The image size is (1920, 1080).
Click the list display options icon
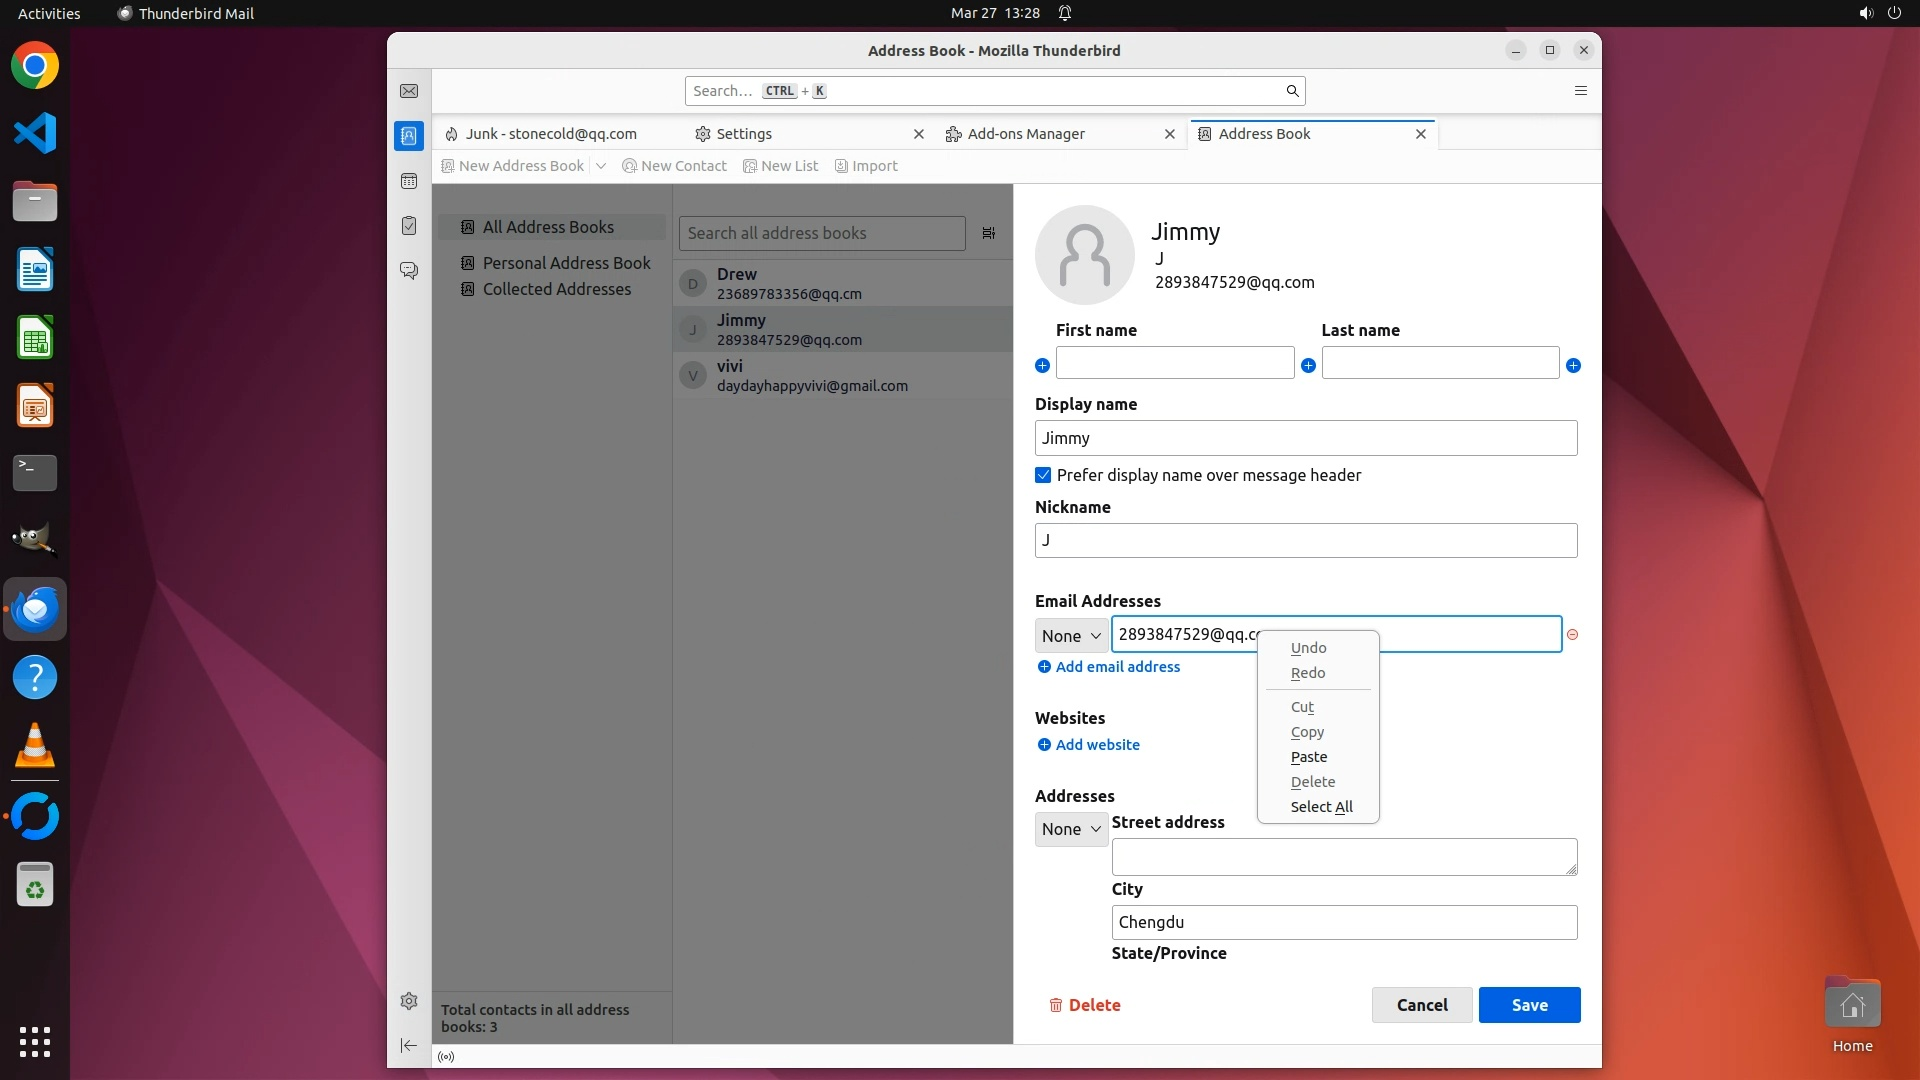click(x=988, y=233)
